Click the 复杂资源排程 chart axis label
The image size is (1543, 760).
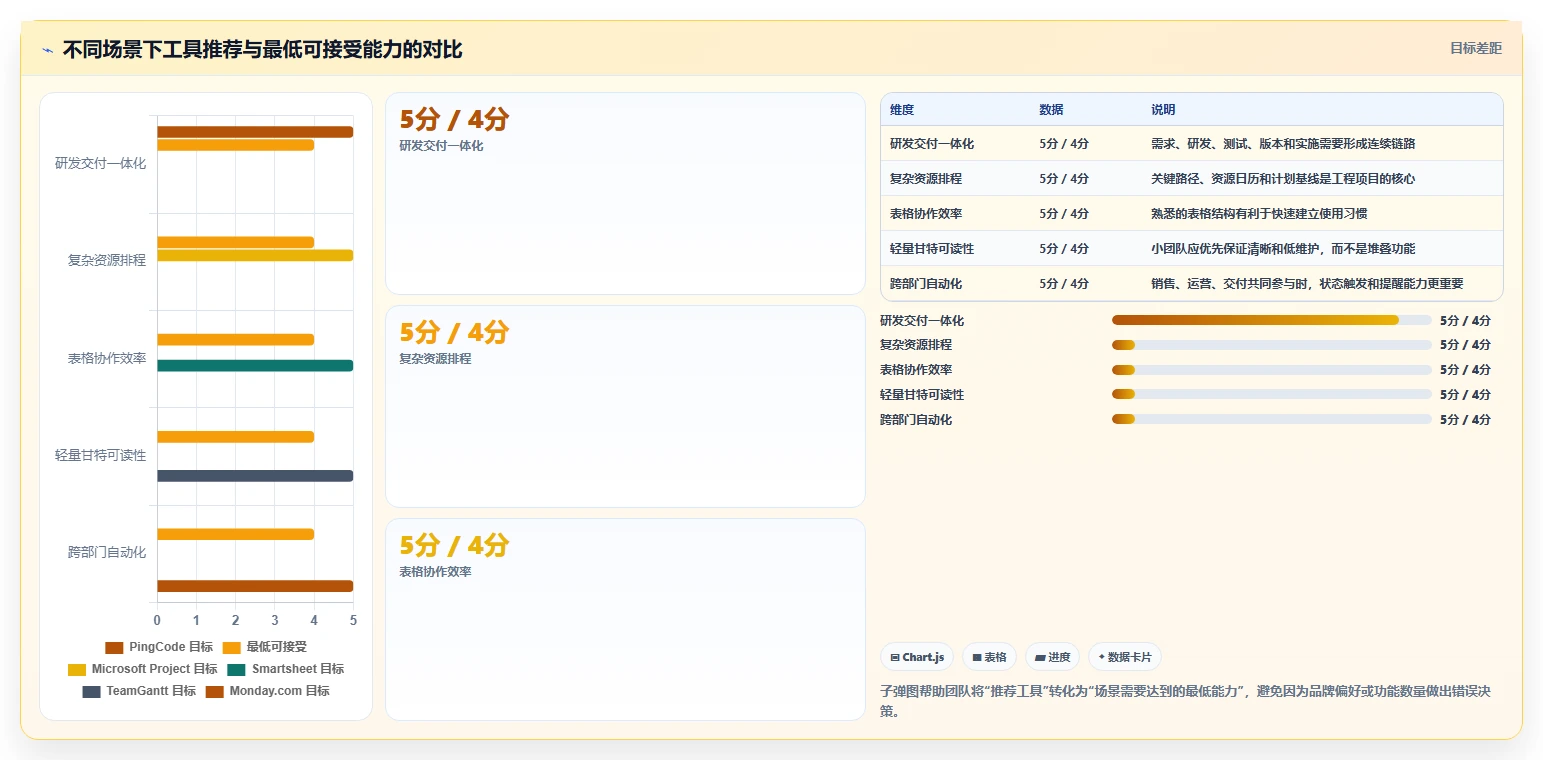[x=107, y=260]
